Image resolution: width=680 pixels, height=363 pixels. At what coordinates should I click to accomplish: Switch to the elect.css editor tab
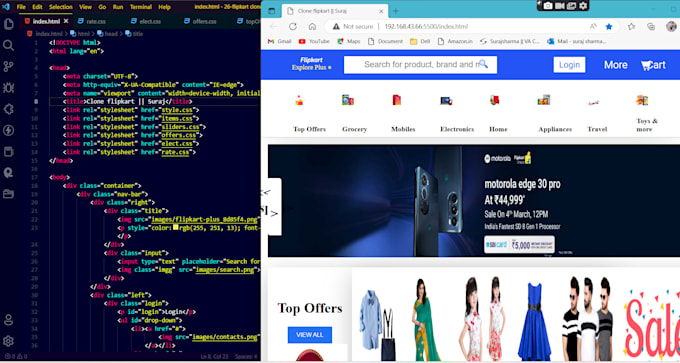[x=146, y=21]
